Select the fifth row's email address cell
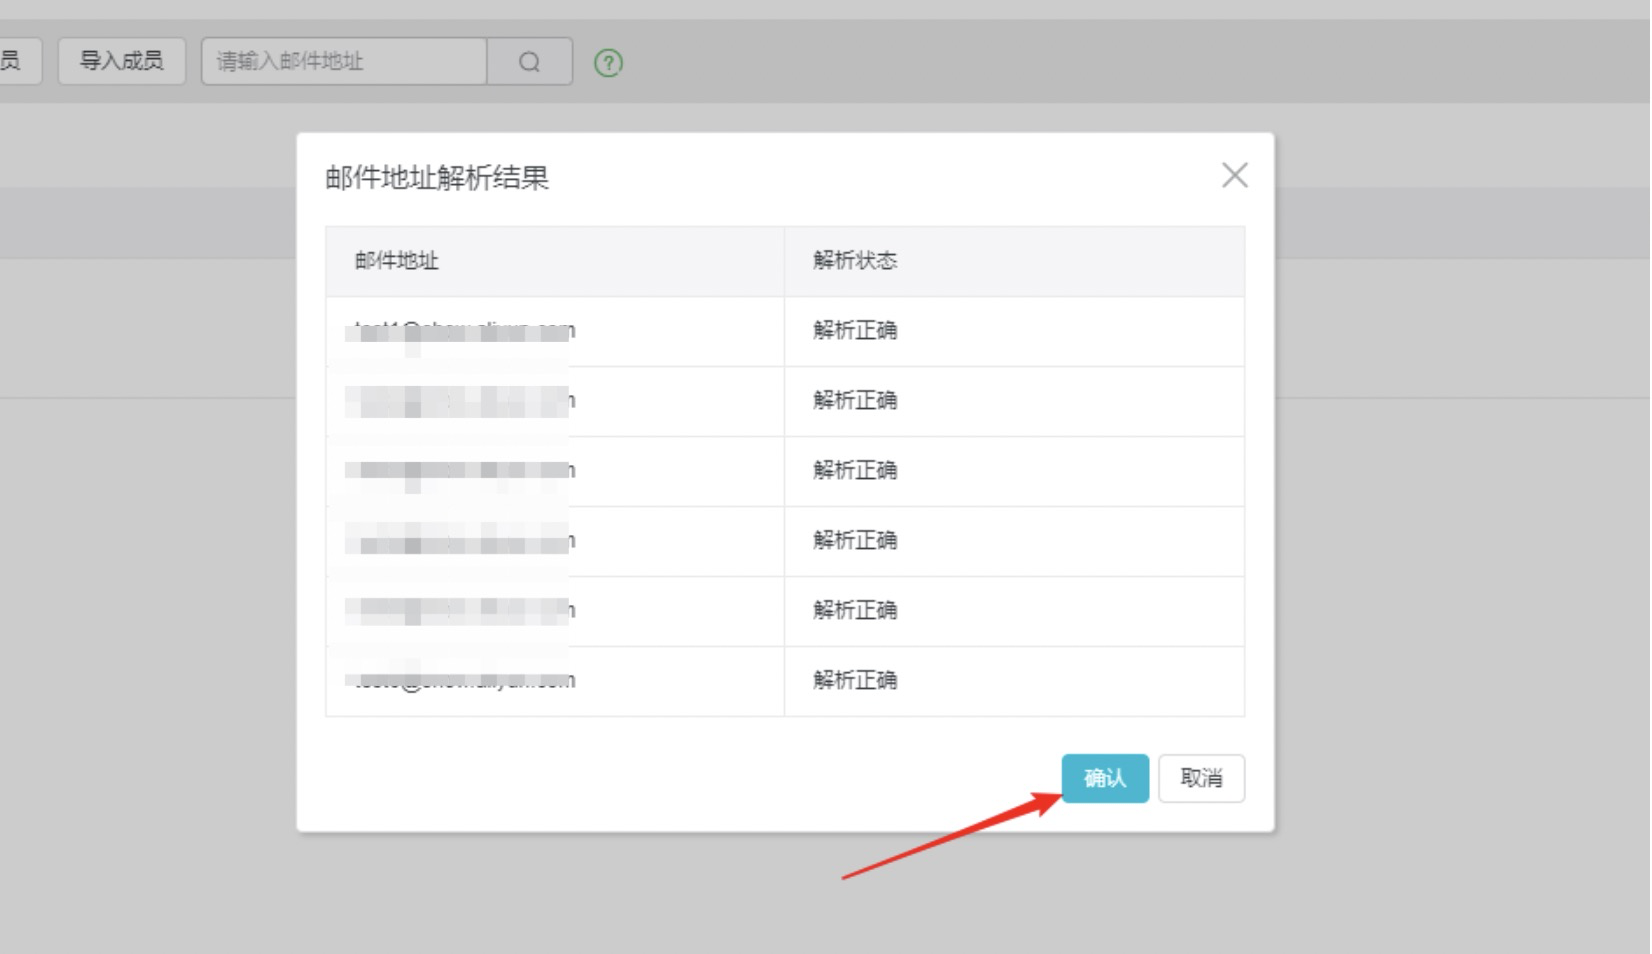 click(x=464, y=611)
